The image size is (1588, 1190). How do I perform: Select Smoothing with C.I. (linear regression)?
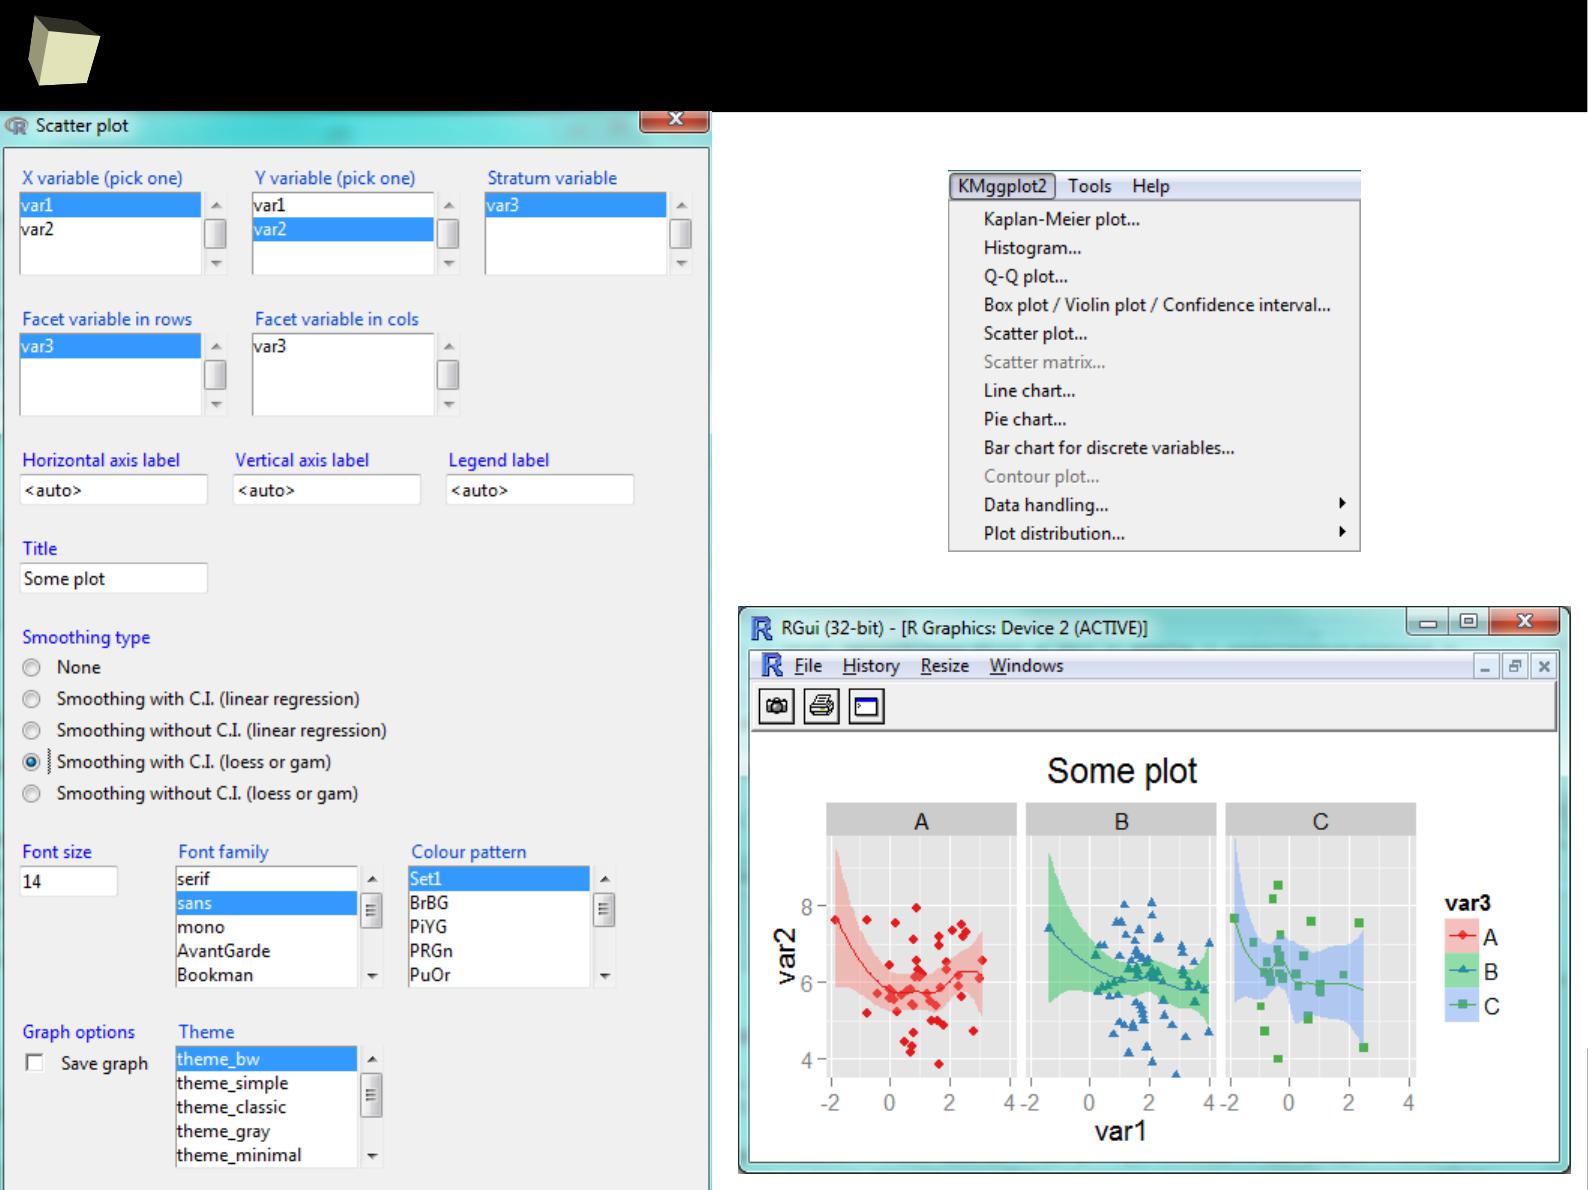tap(32, 699)
